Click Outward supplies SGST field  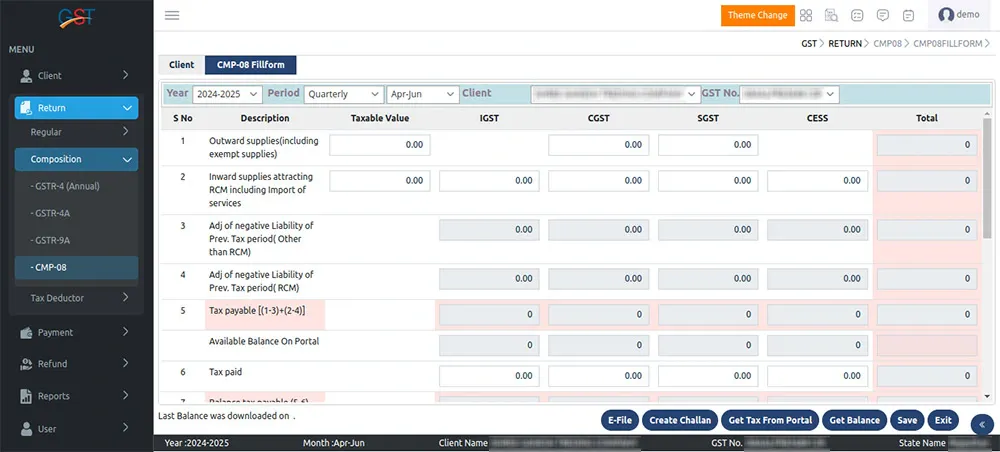[x=708, y=145]
